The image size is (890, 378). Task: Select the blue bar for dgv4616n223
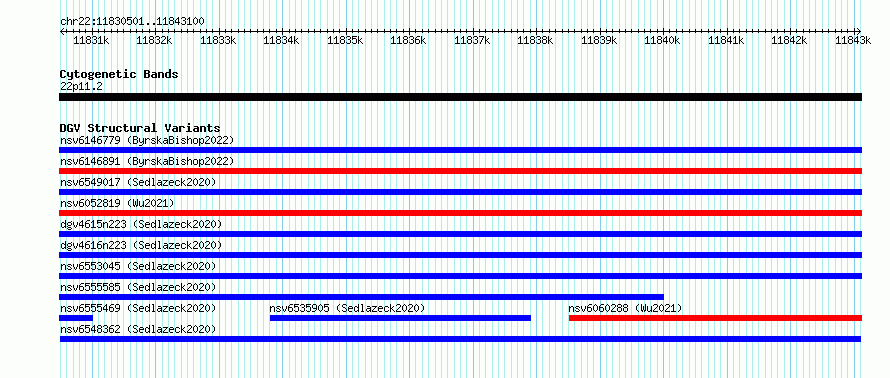(460, 255)
